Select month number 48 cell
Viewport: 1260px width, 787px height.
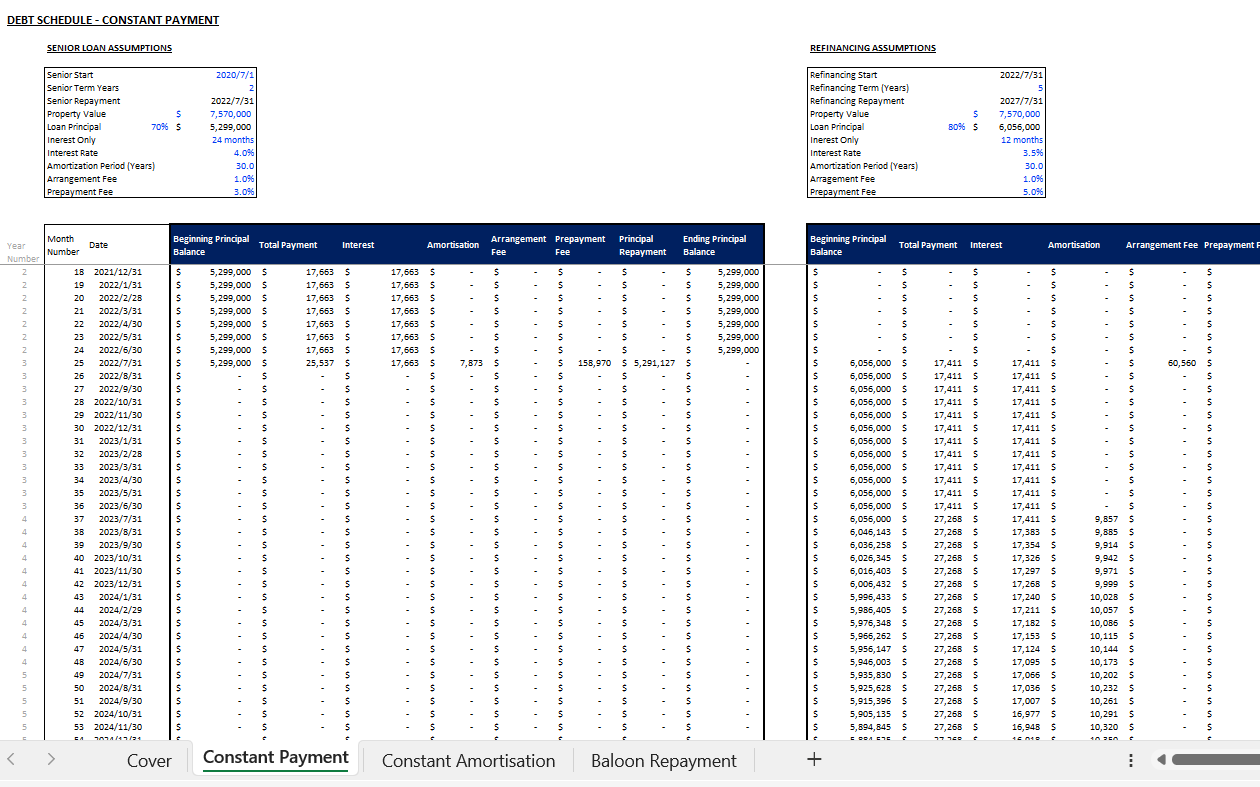click(x=78, y=662)
